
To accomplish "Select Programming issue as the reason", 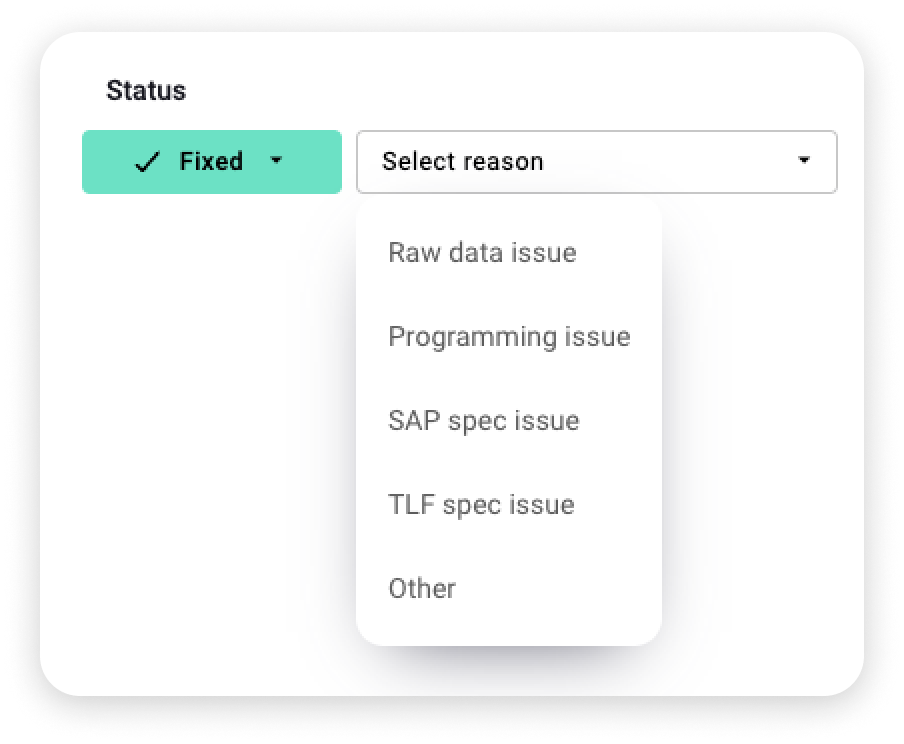I will [x=509, y=337].
